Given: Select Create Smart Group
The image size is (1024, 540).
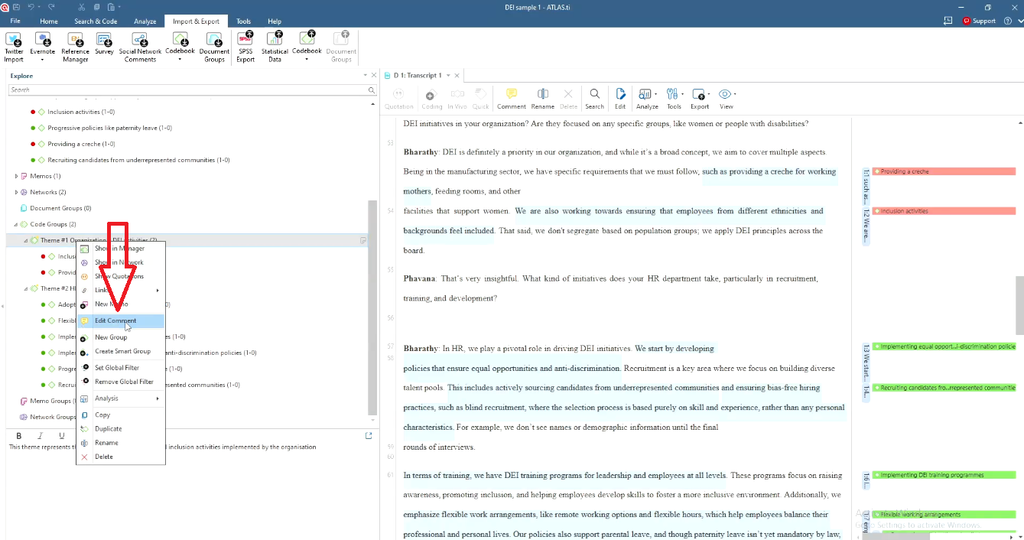Looking at the screenshot, I should coord(121,351).
